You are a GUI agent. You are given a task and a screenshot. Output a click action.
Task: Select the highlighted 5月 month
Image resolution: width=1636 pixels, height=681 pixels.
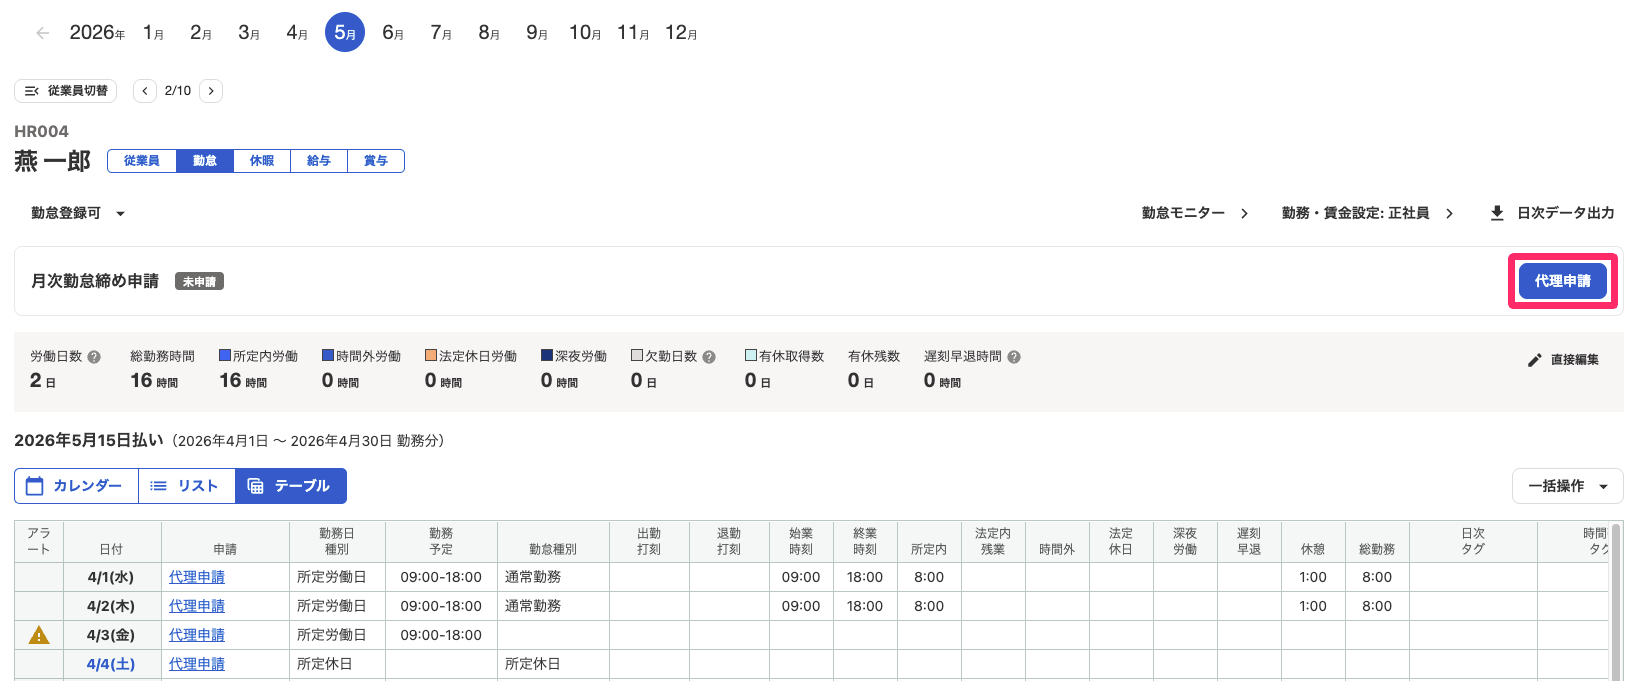(345, 33)
